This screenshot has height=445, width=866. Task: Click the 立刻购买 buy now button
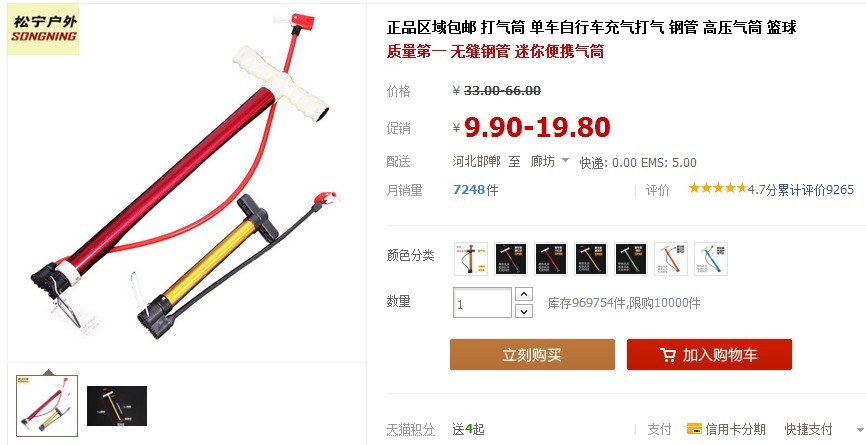[x=532, y=354]
